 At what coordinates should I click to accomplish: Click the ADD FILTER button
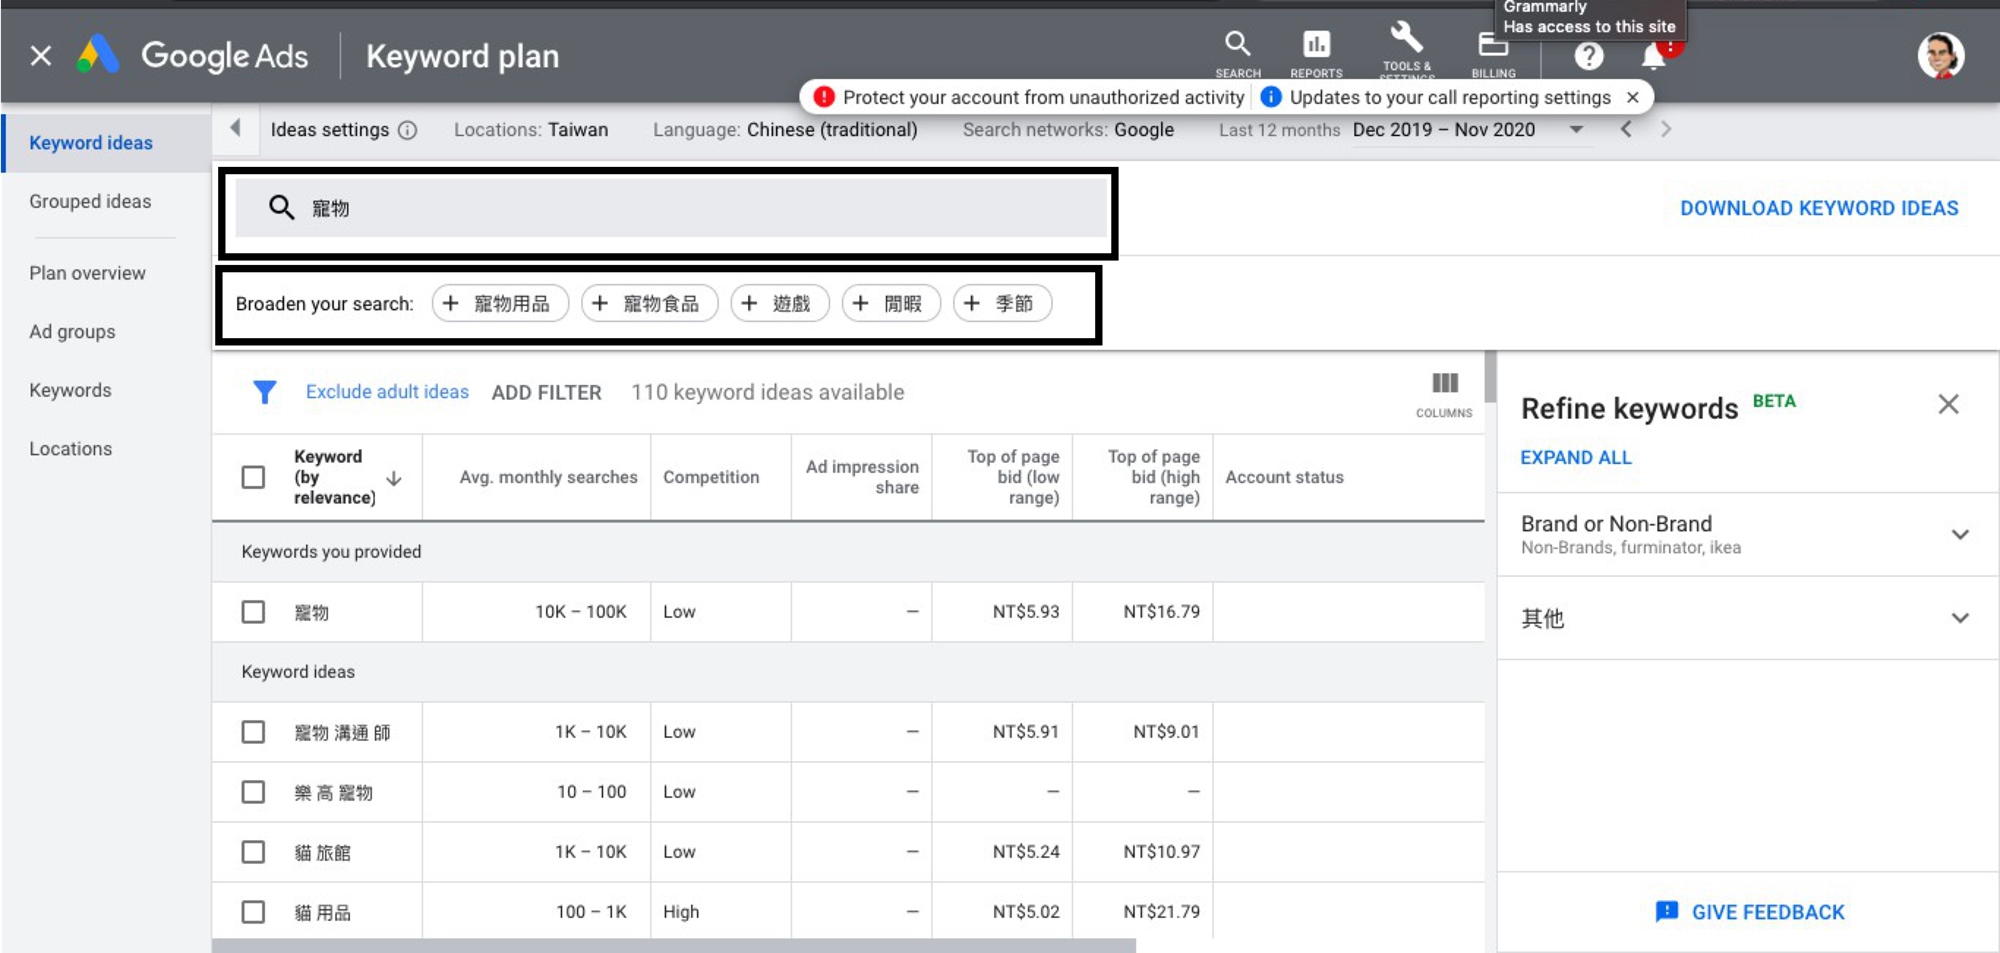click(546, 392)
